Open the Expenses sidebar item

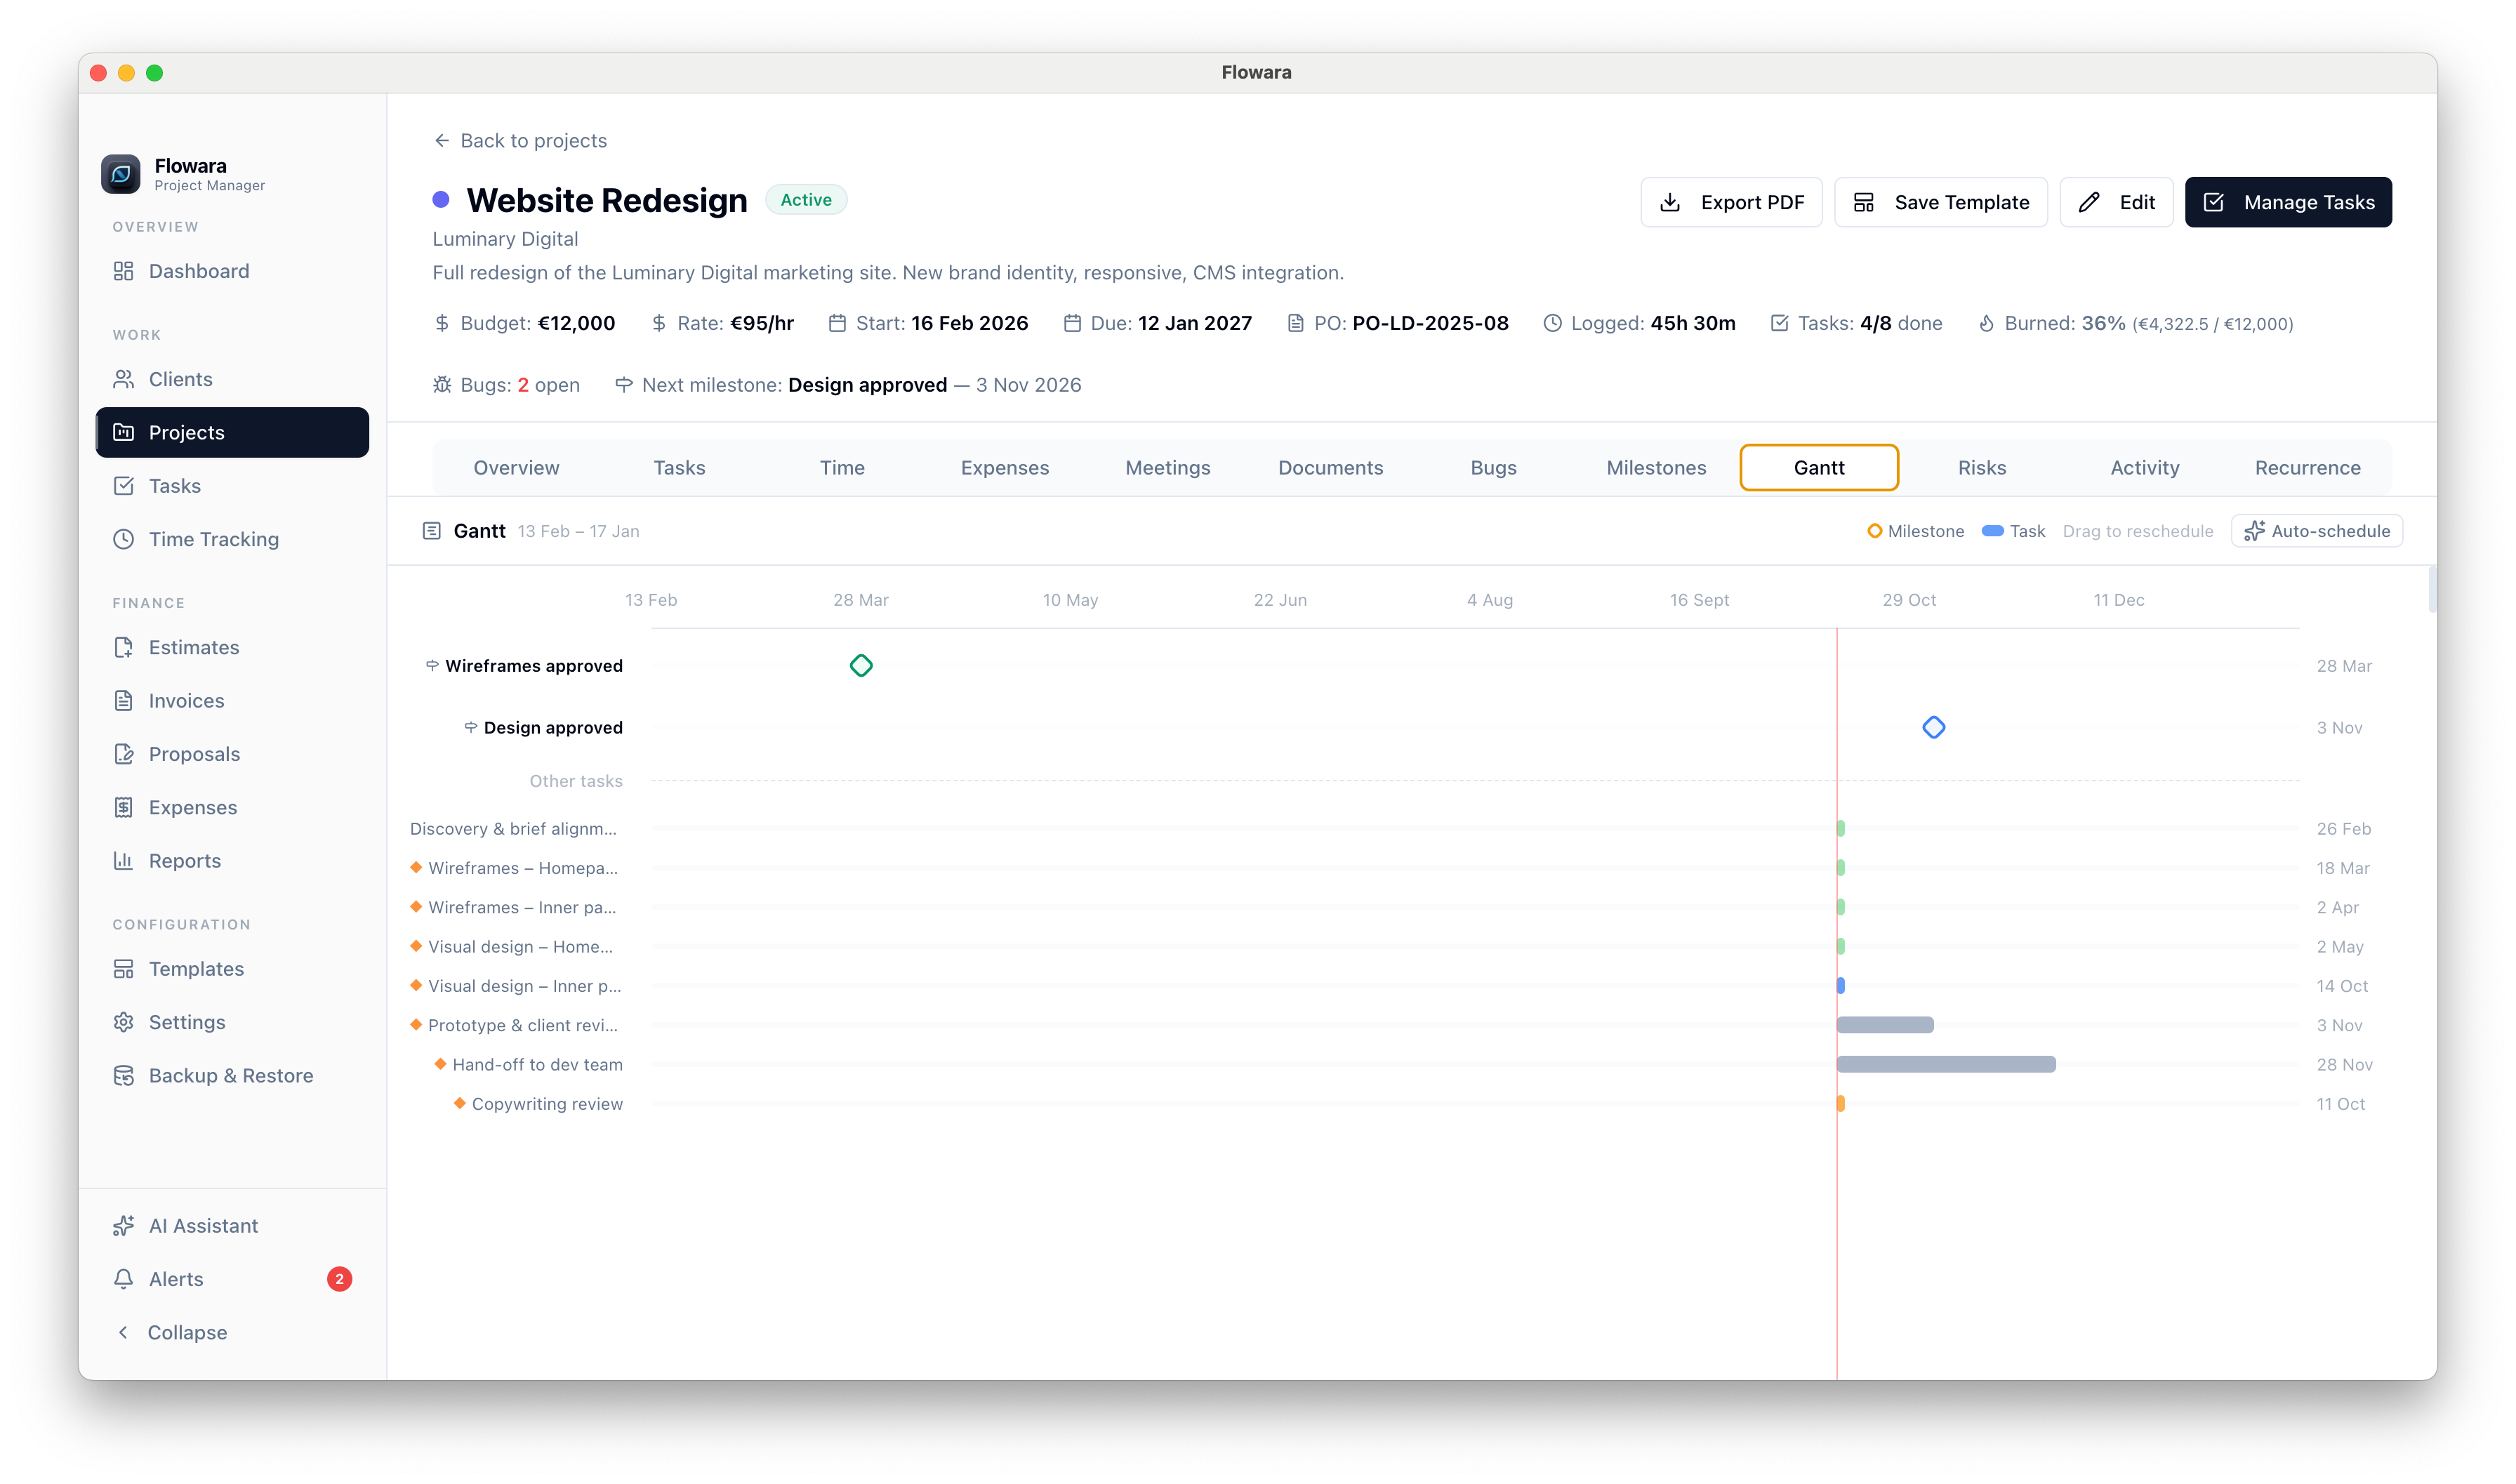pos(232,808)
